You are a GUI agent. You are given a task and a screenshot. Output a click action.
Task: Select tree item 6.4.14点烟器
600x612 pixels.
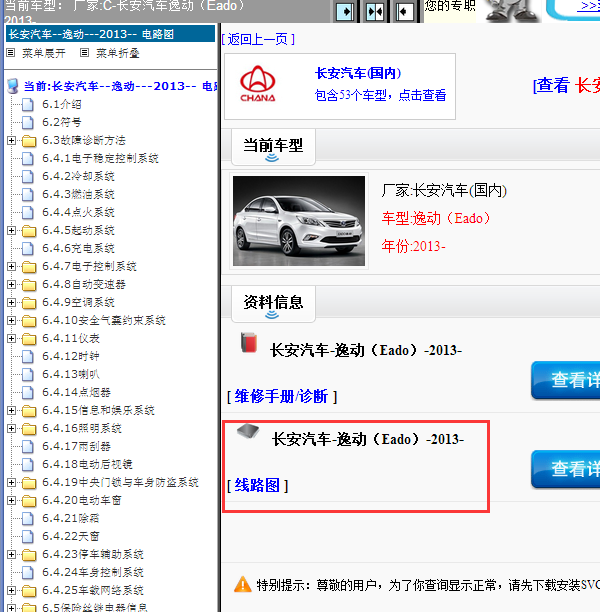(x=77, y=392)
